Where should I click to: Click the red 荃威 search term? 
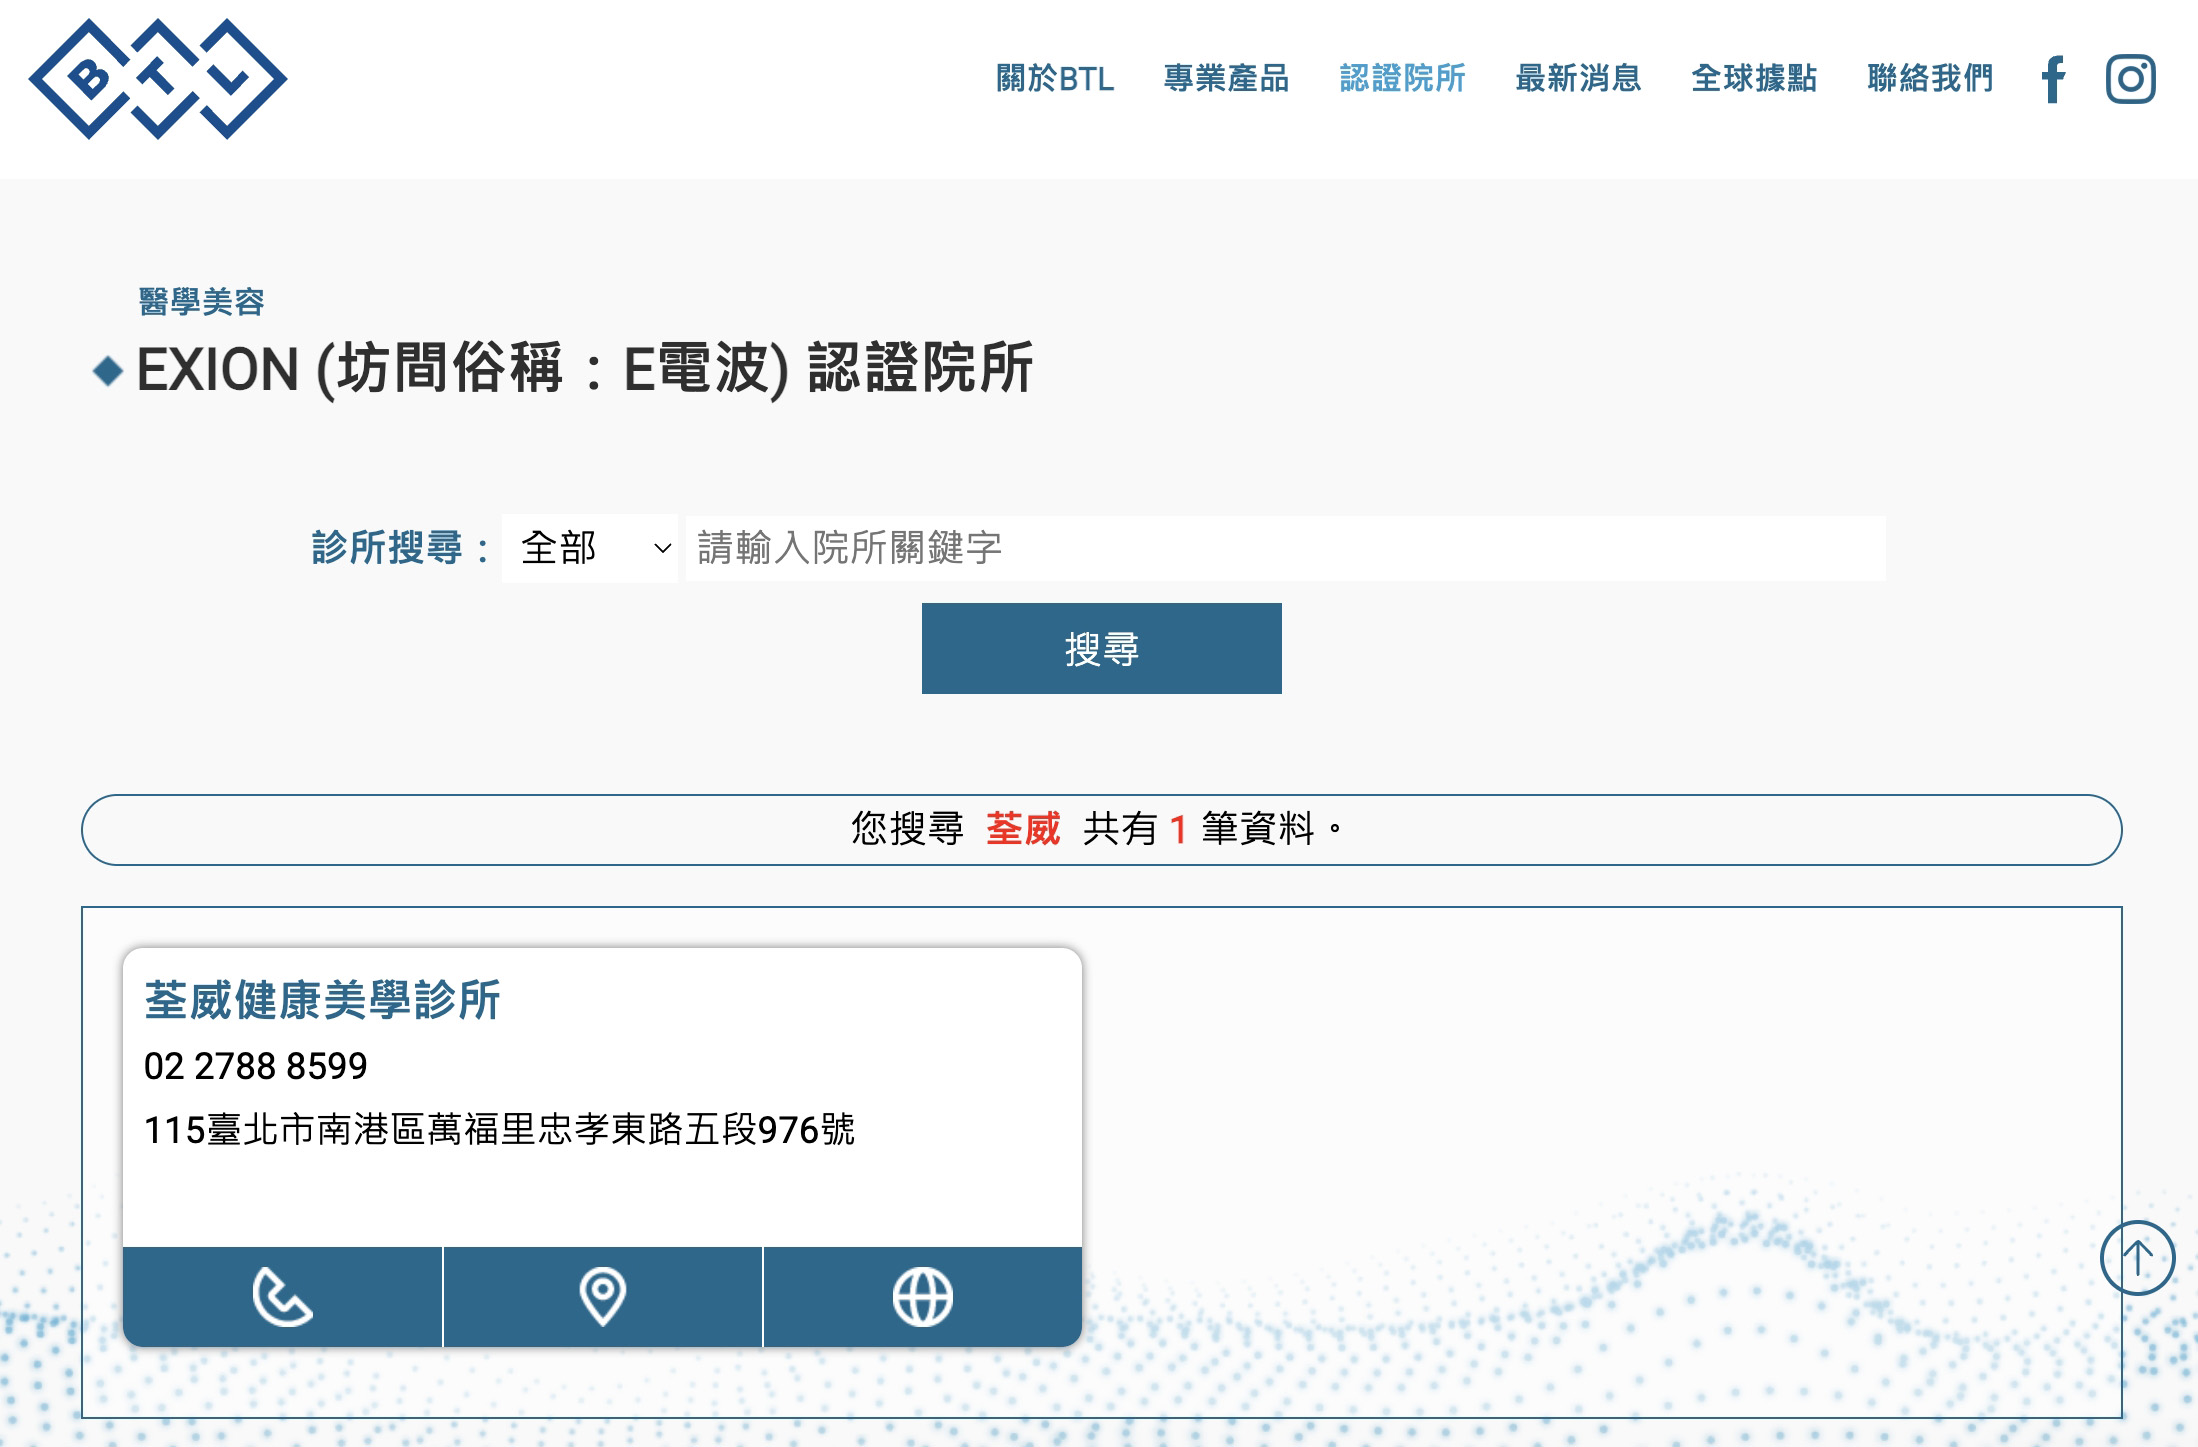click(x=1023, y=829)
